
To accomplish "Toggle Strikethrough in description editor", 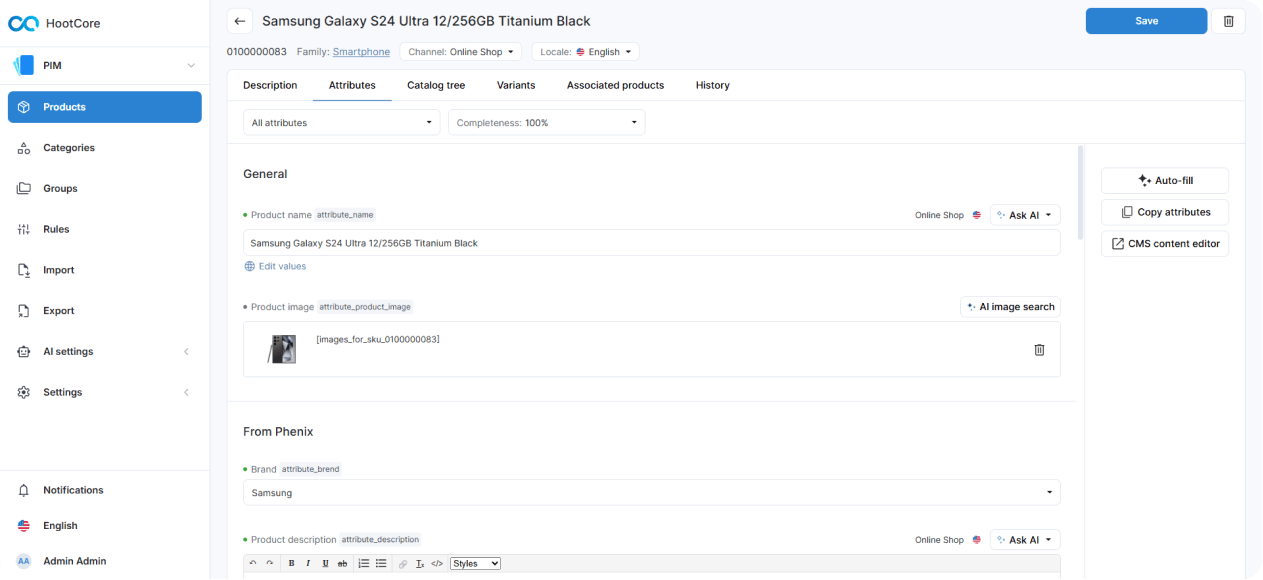I will [x=342, y=564].
